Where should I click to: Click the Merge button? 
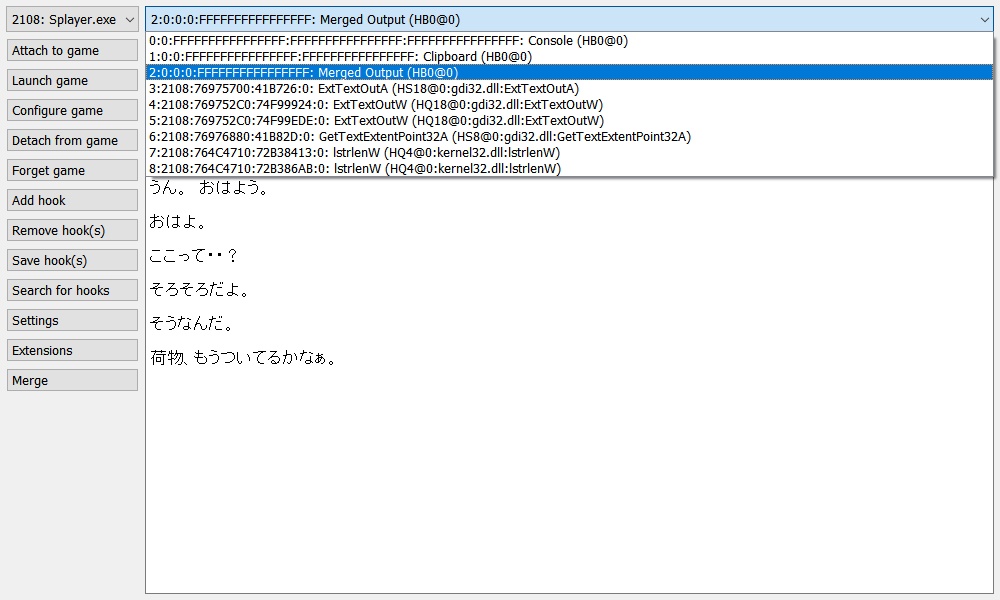tap(72, 381)
